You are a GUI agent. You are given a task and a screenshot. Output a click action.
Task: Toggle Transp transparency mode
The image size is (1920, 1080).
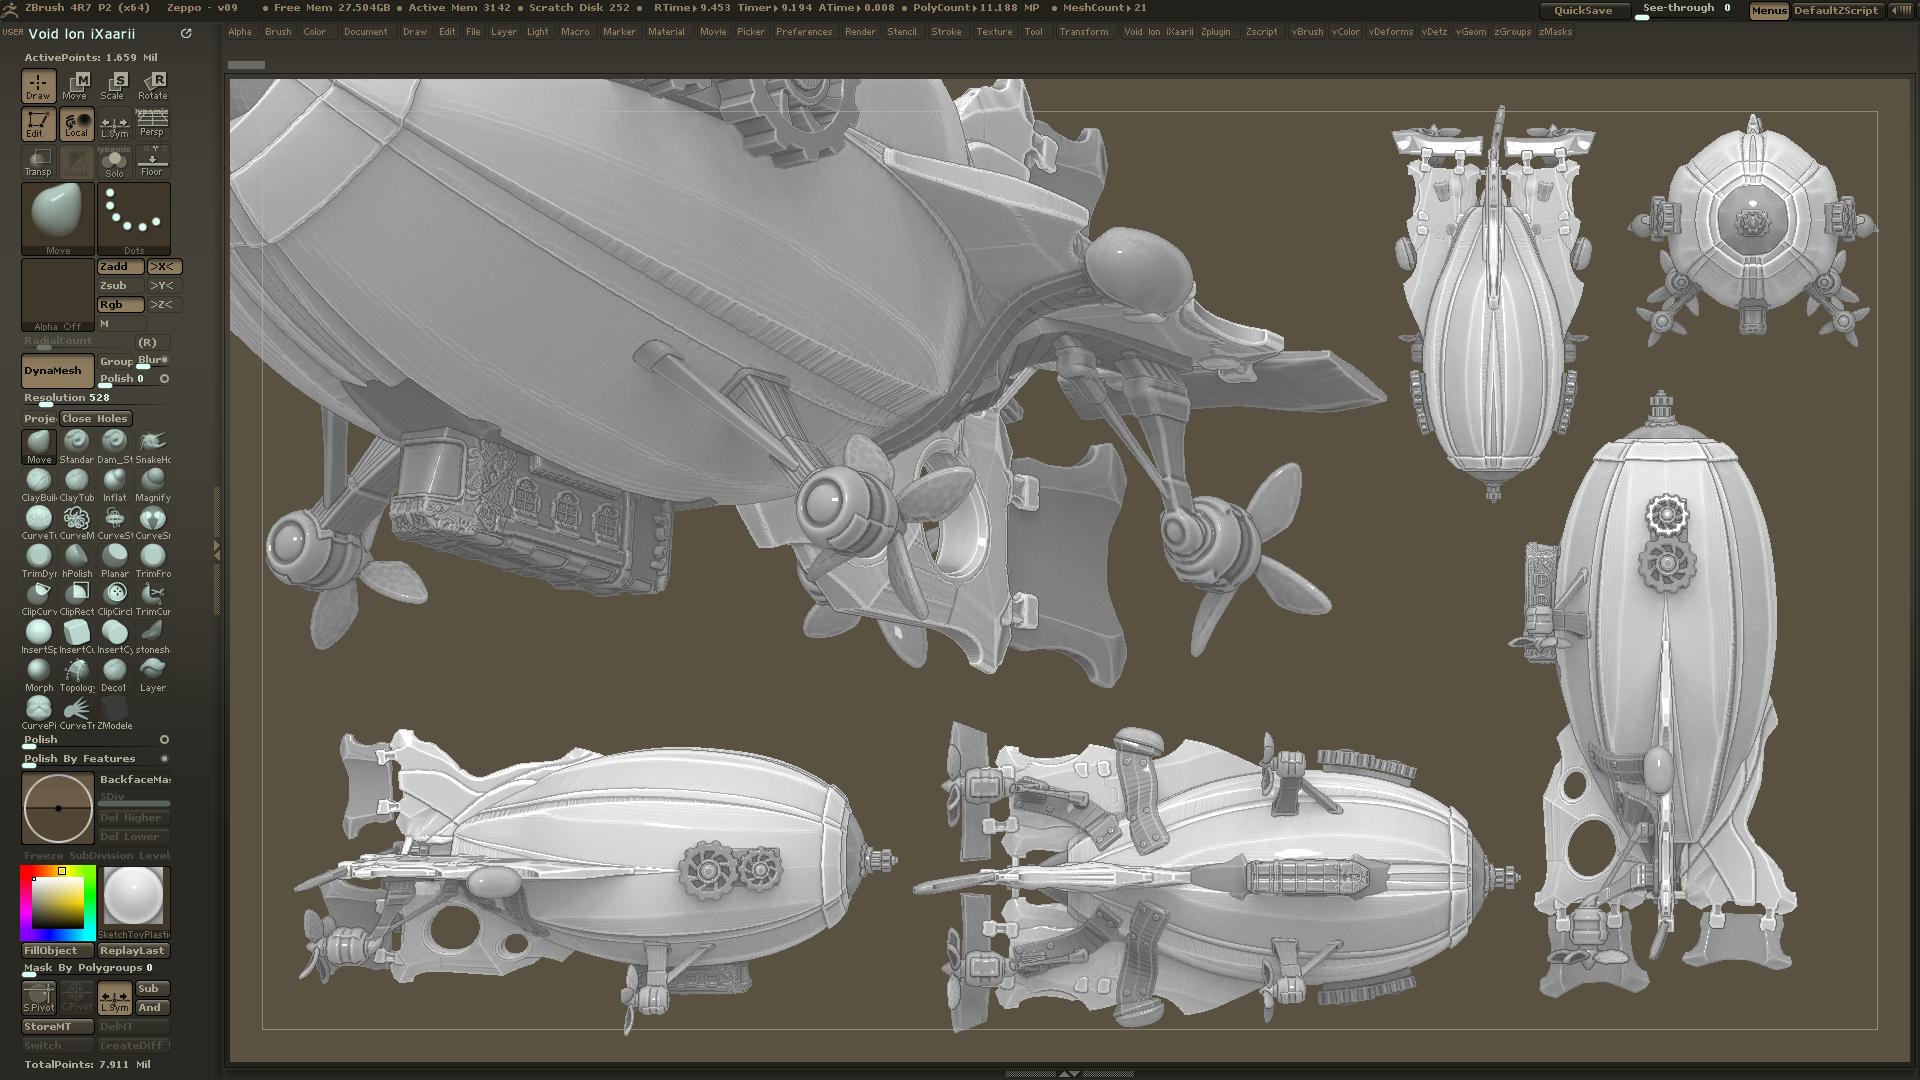(x=39, y=162)
